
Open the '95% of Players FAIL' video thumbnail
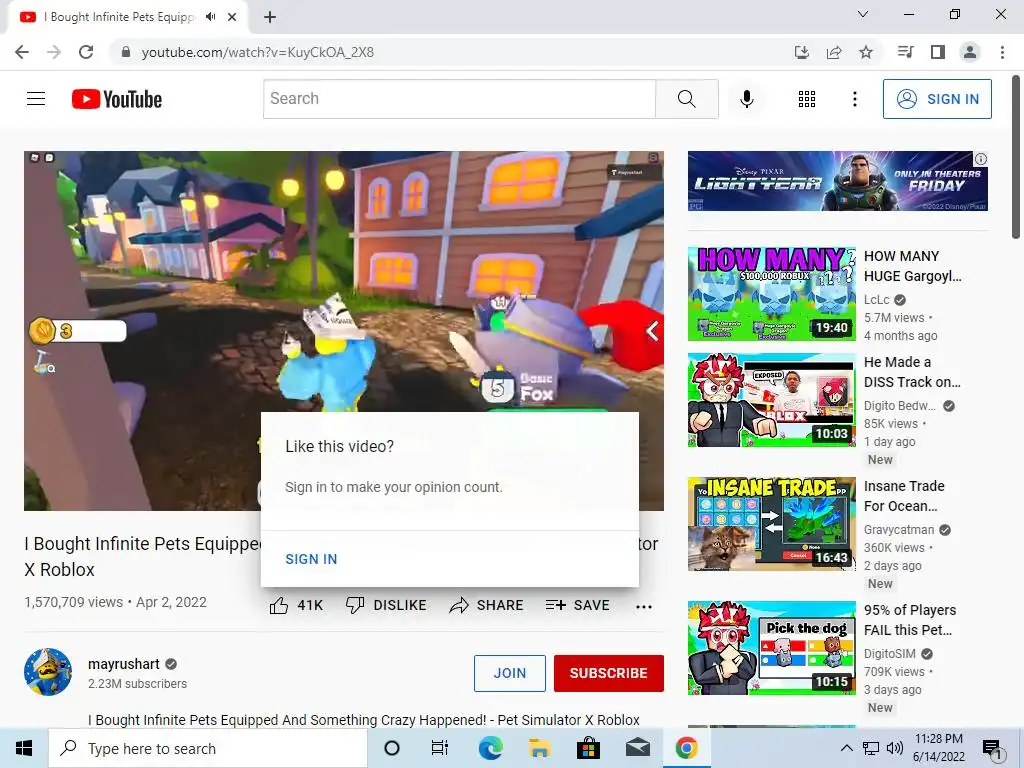[771, 648]
